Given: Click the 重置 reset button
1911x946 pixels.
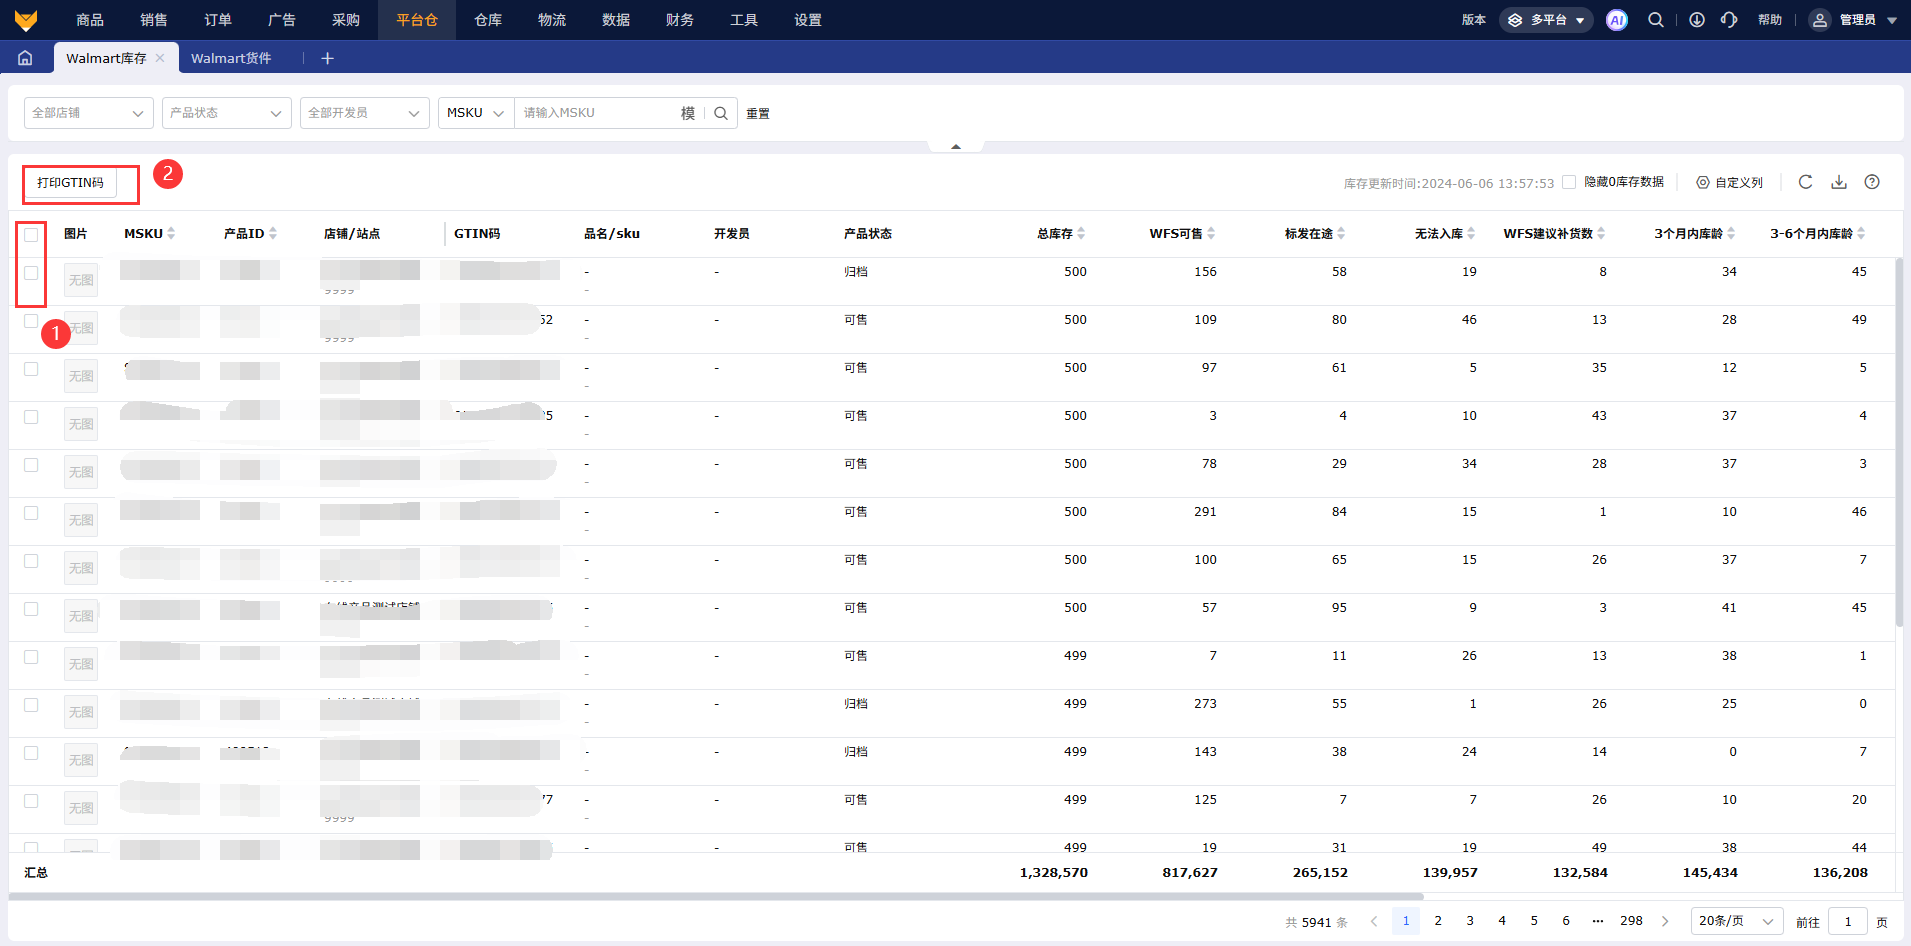Looking at the screenshot, I should tap(758, 114).
